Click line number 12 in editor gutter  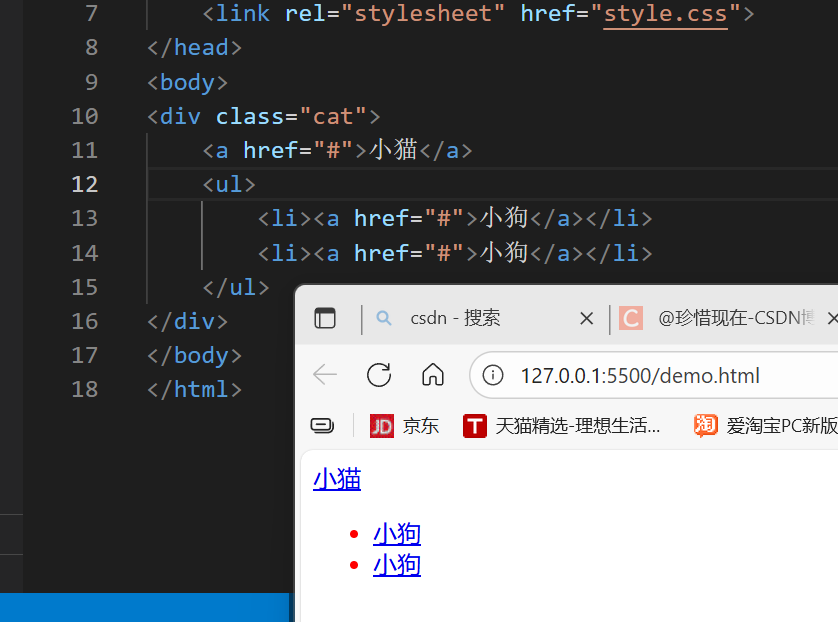[x=85, y=184]
